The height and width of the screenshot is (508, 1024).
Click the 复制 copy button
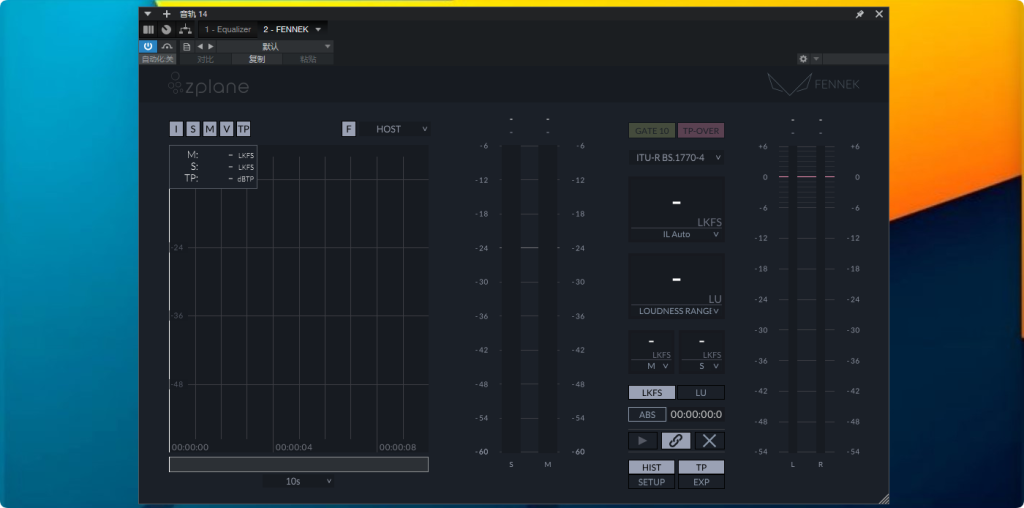pos(257,59)
